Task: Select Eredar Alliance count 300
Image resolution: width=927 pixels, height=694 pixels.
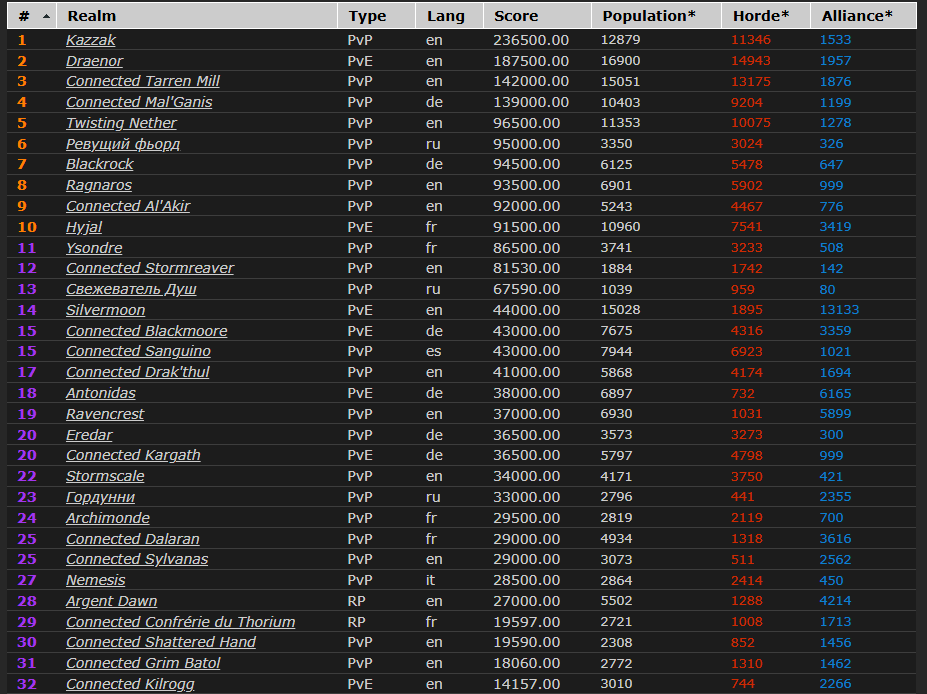Action: pyautogui.click(x=831, y=435)
